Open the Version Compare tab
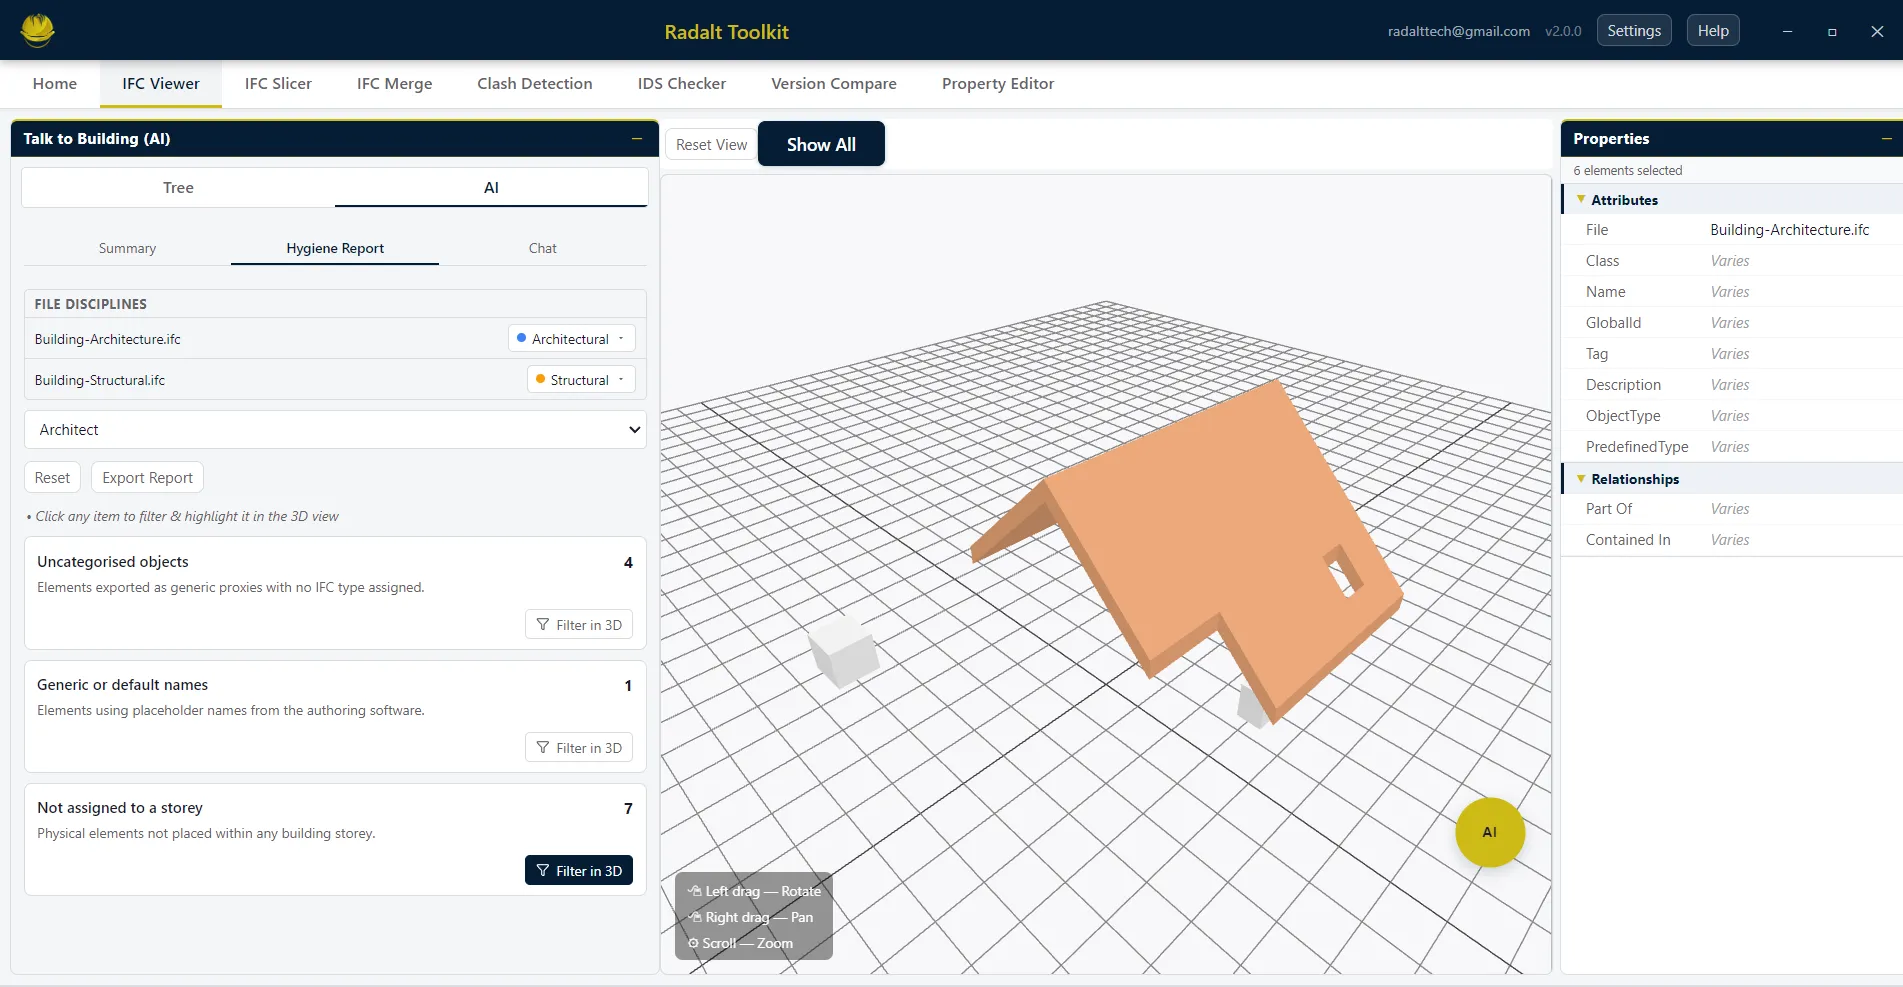Screen dimensions: 1903x987 tap(834, 84)
